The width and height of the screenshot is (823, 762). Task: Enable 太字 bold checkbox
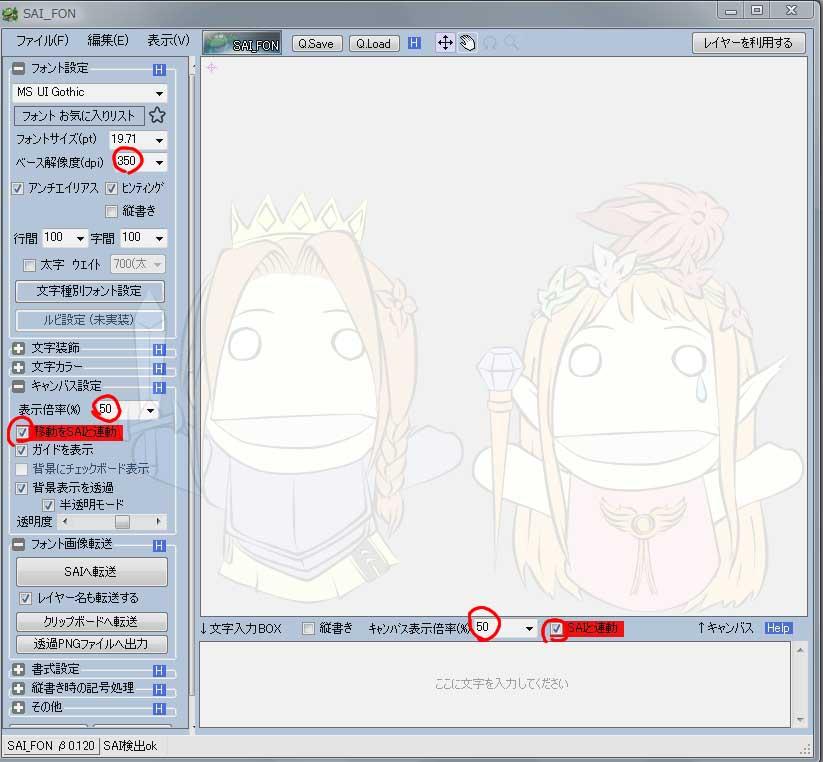(29, 265)
